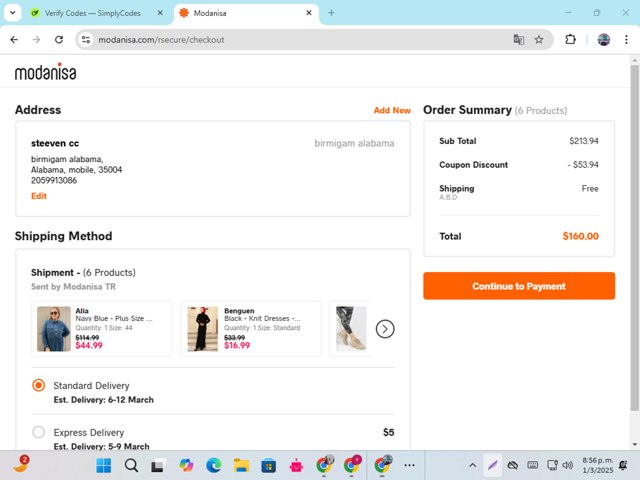Bookmark this page with the star

[539, 40]
